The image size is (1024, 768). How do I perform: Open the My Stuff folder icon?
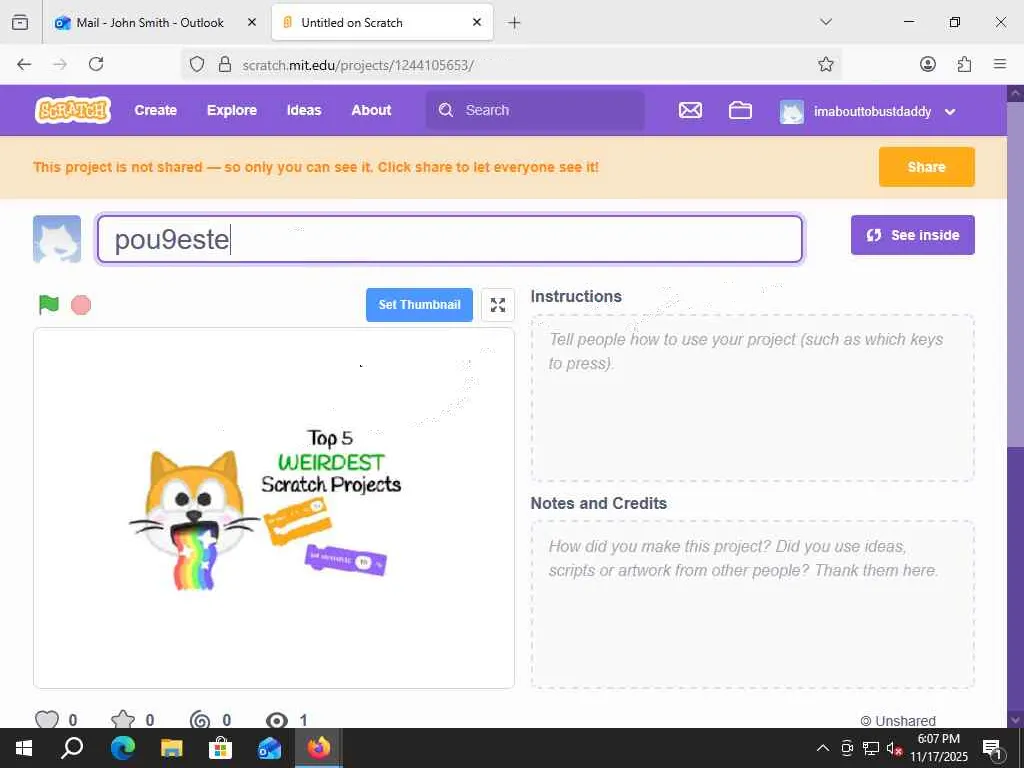tap(740, 110)
